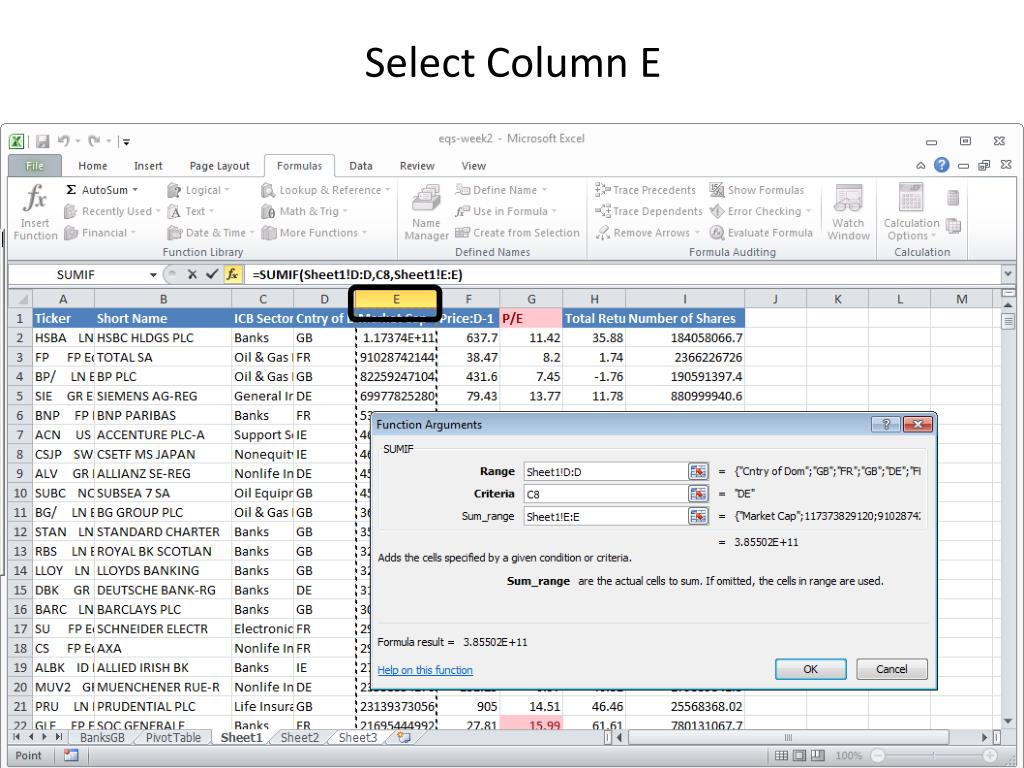Open the Watch Window
Screen dimensions: 1024x768
click(848, 212)
